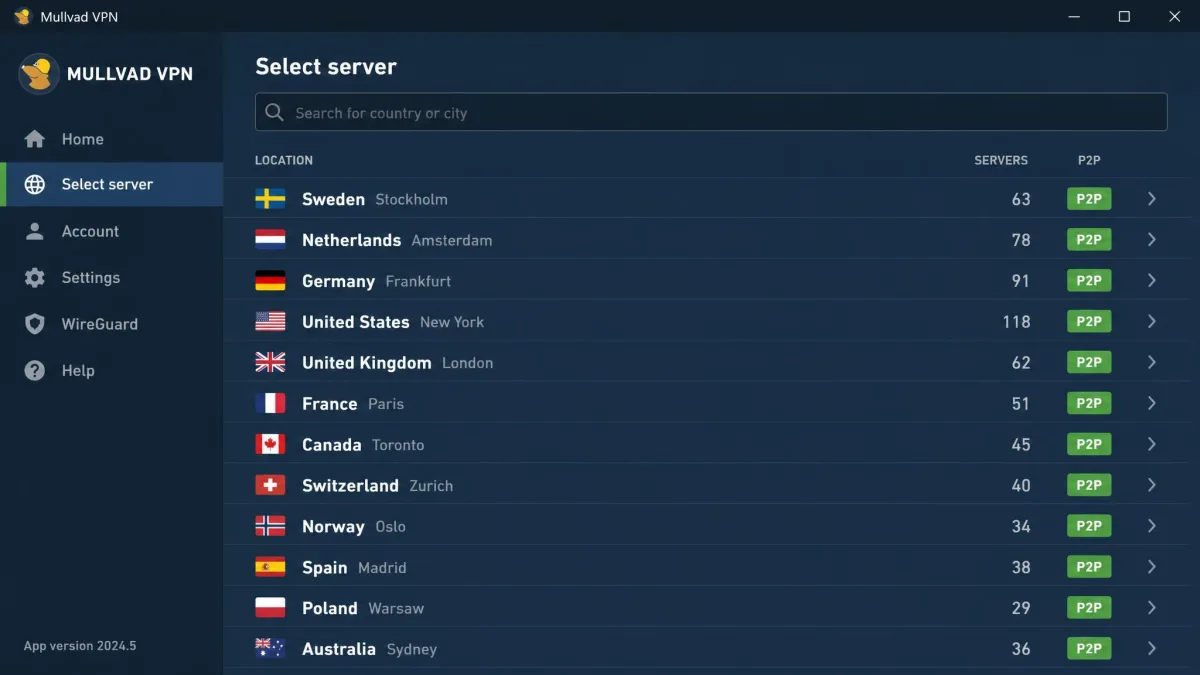Click the Spain flag icon
This screenshot has width=1200, height=675.
270,567
